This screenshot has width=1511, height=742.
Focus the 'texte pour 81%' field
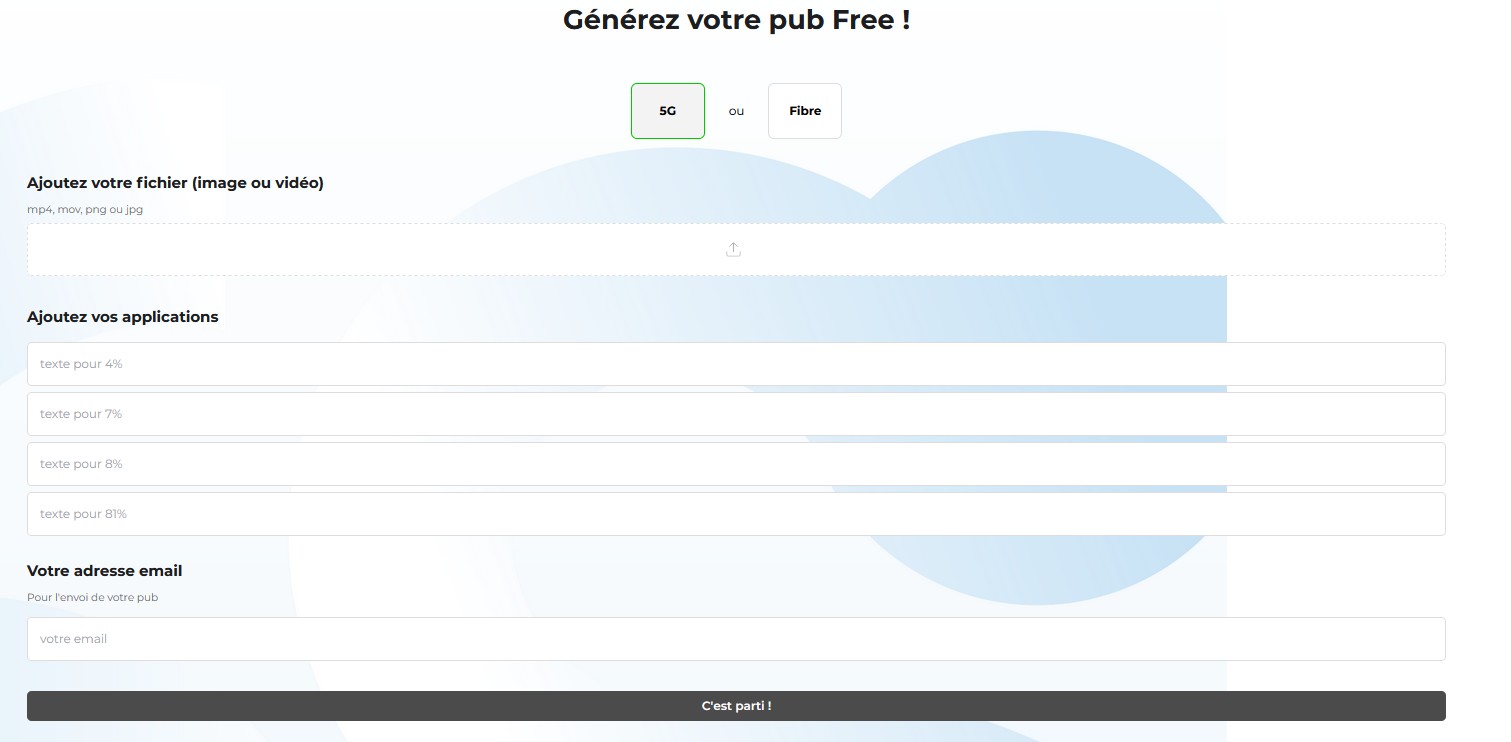[736, 514]
